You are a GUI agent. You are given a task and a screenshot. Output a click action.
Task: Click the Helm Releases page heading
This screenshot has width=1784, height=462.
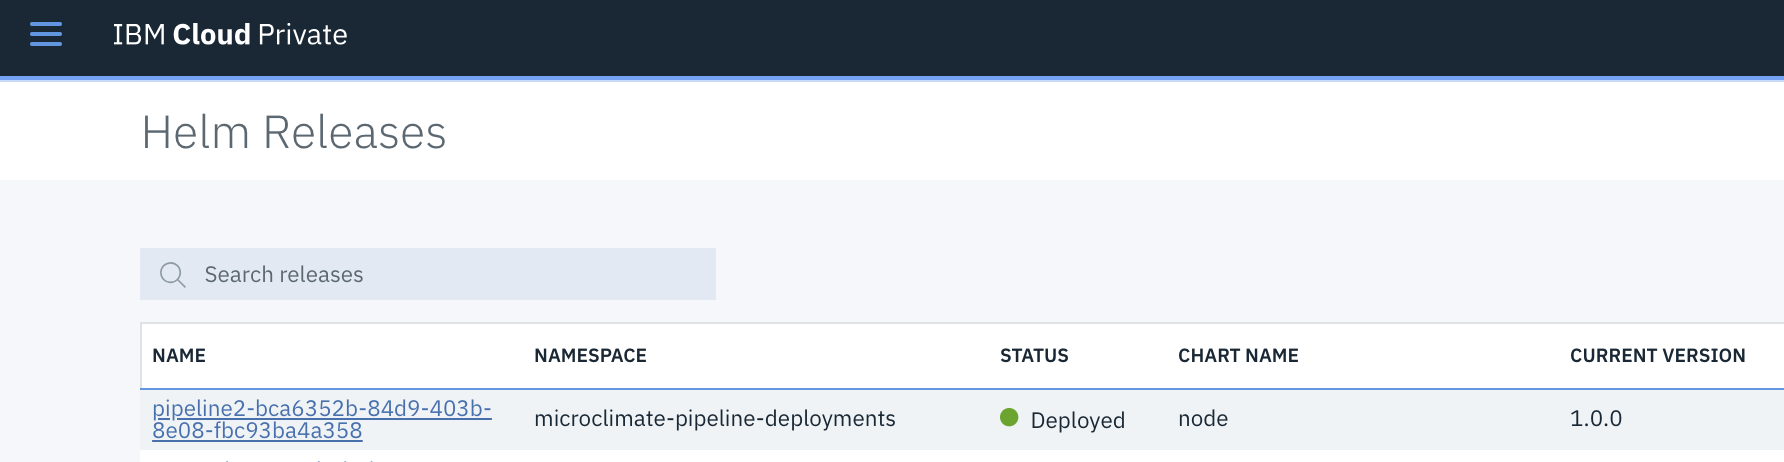[x=294, y=133]
